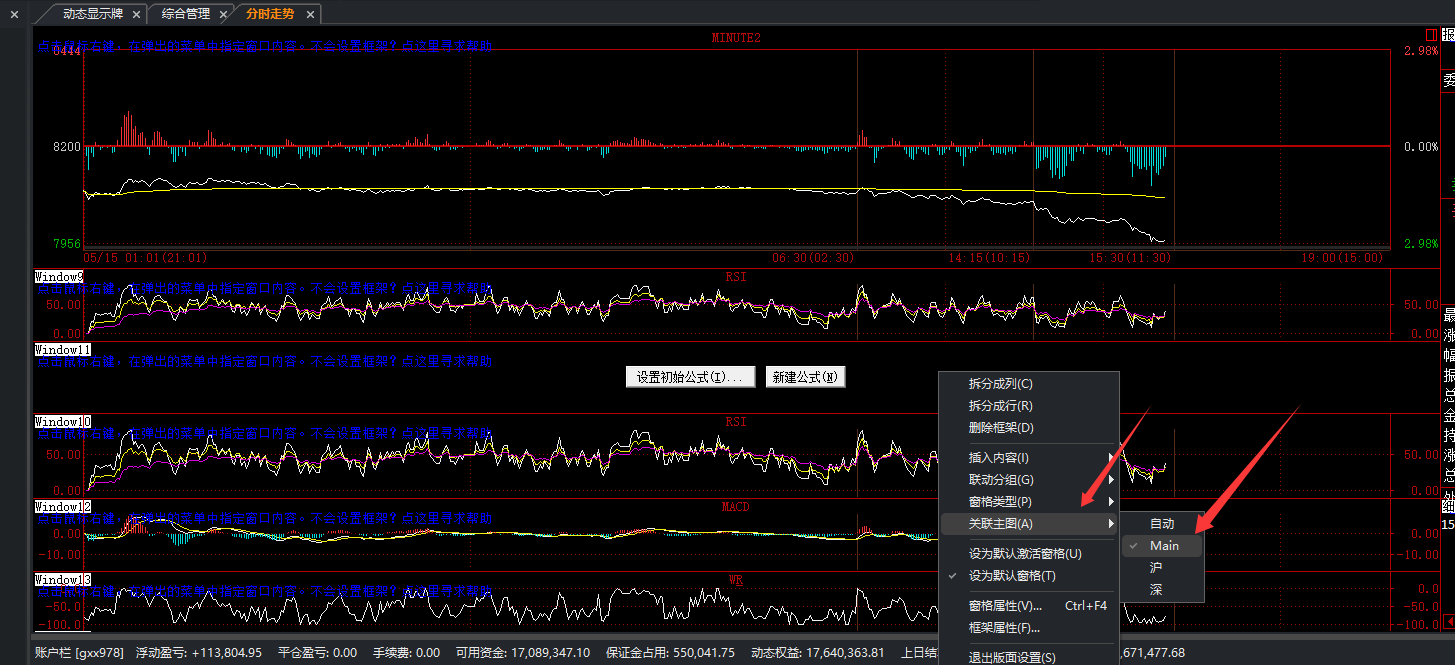Select 自动 in the 关联主图 submenu
The width and height of the screenshot is (1455, 665).
1163,524
